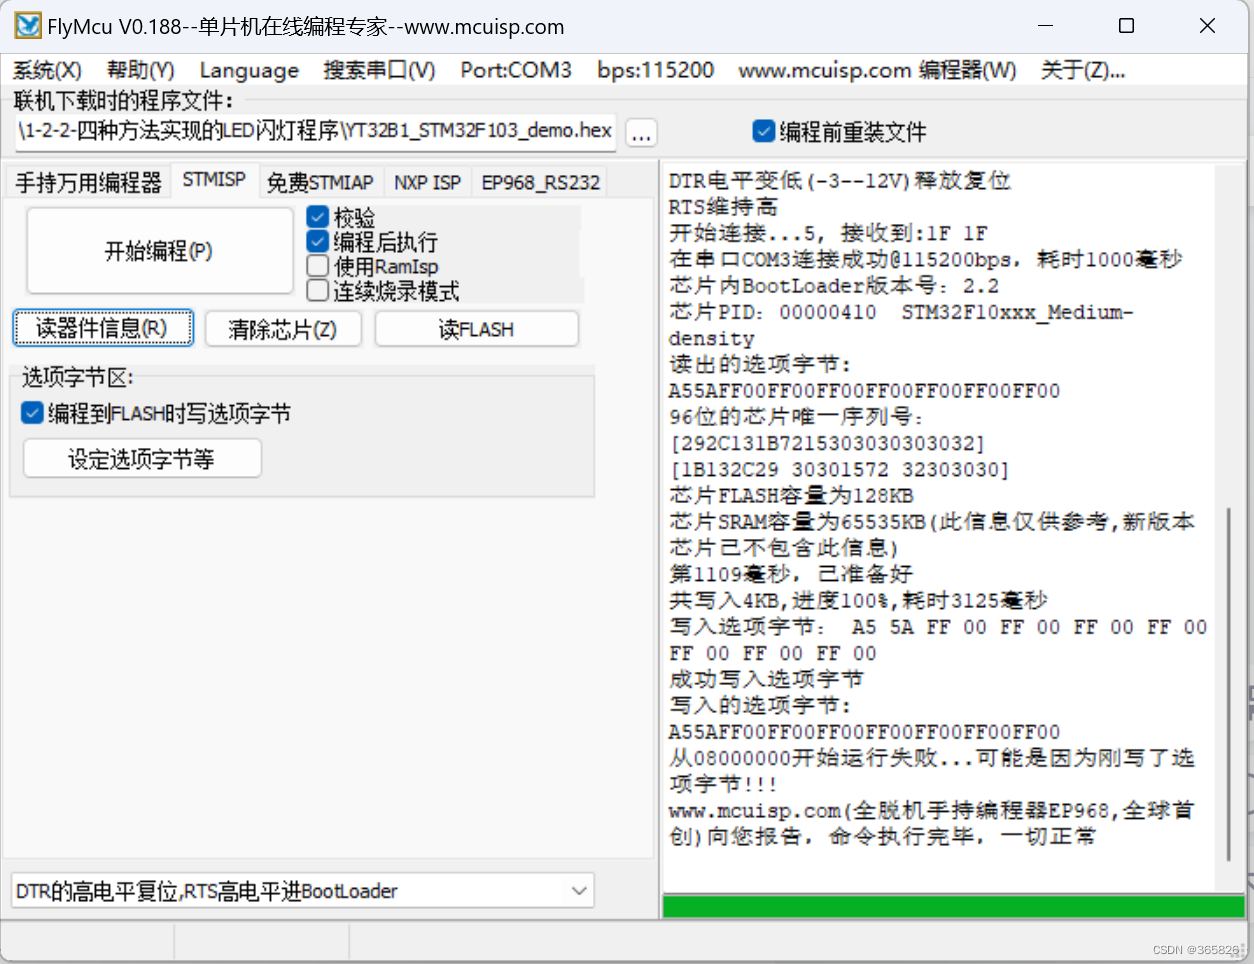The image size is (1254, 964).
Task: Toggle the 编程后执行 checkbox
Action: [373, 242]
